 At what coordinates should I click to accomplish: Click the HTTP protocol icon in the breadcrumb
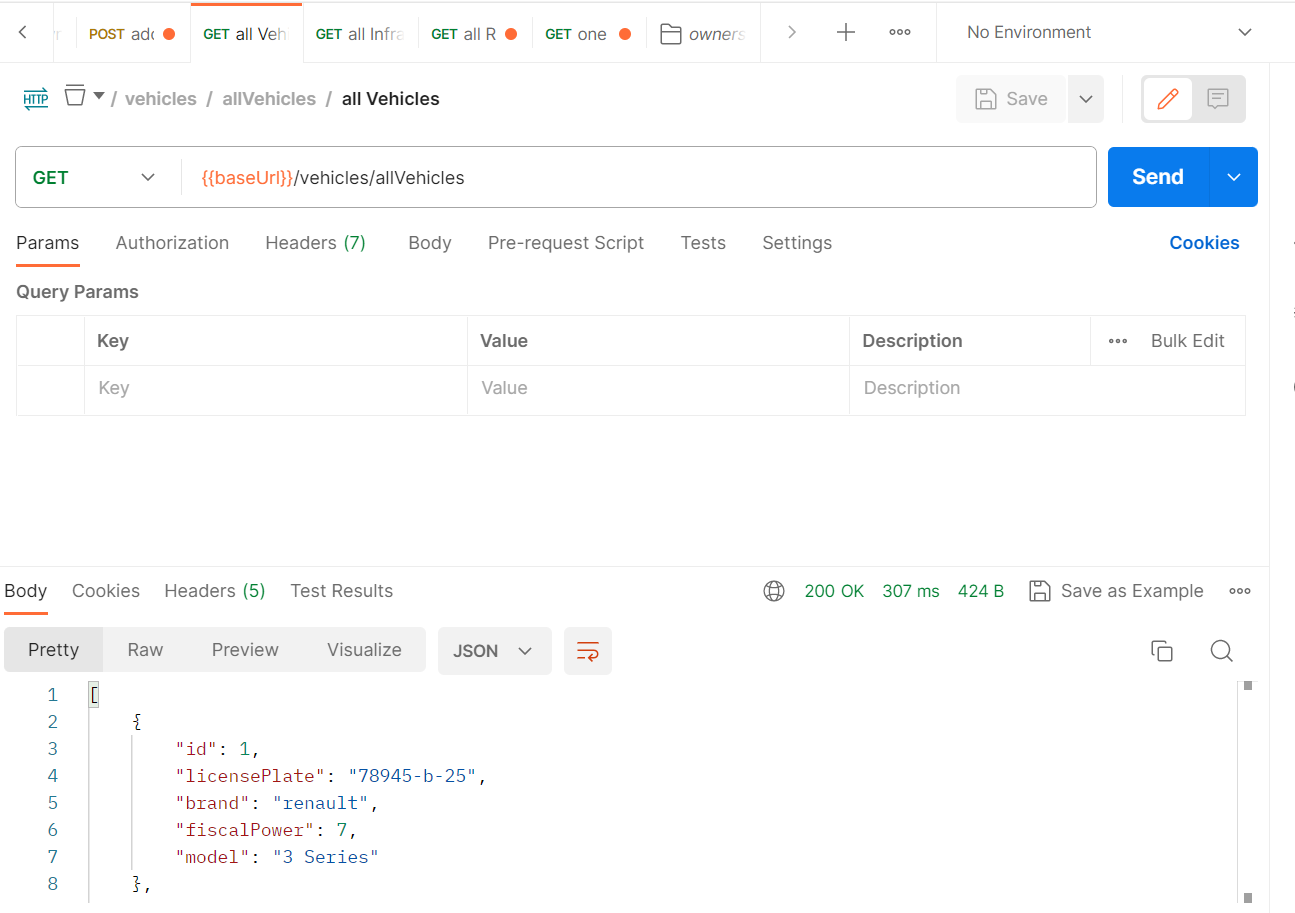tap(36, 98)
